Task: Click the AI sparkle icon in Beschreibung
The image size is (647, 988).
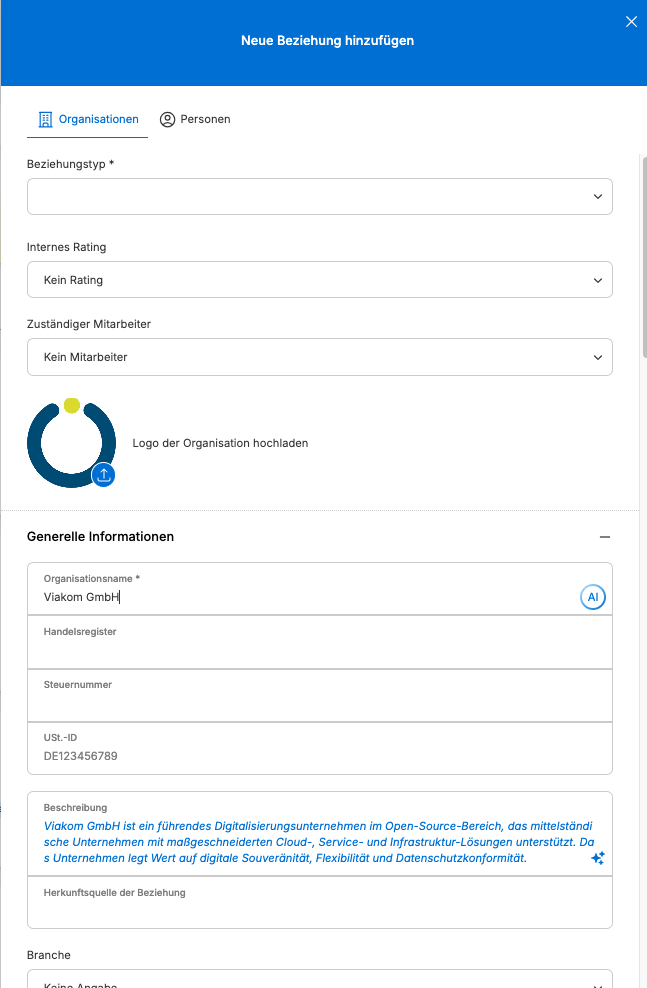Action: 598,858
